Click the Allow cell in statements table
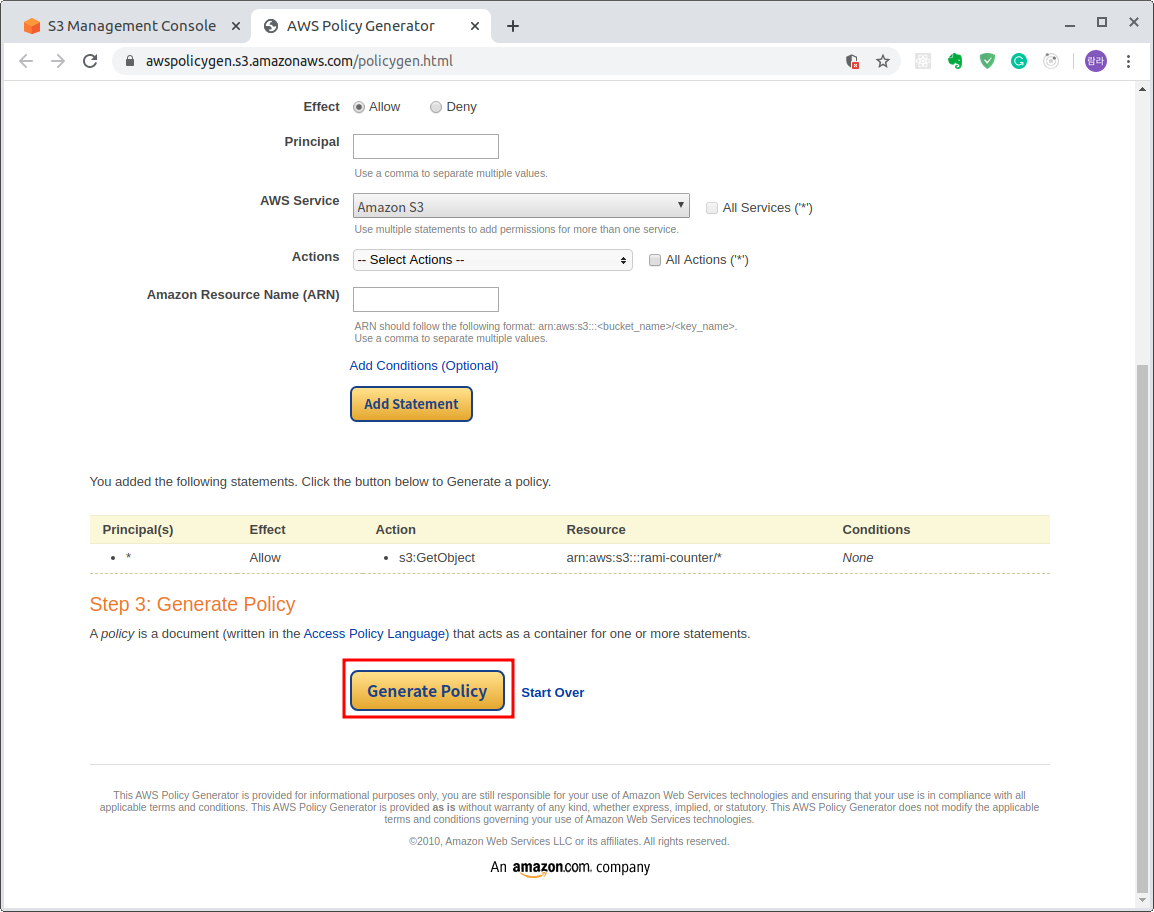Image resolution: width=1154 pixels, height=912 pixels. 265,558
